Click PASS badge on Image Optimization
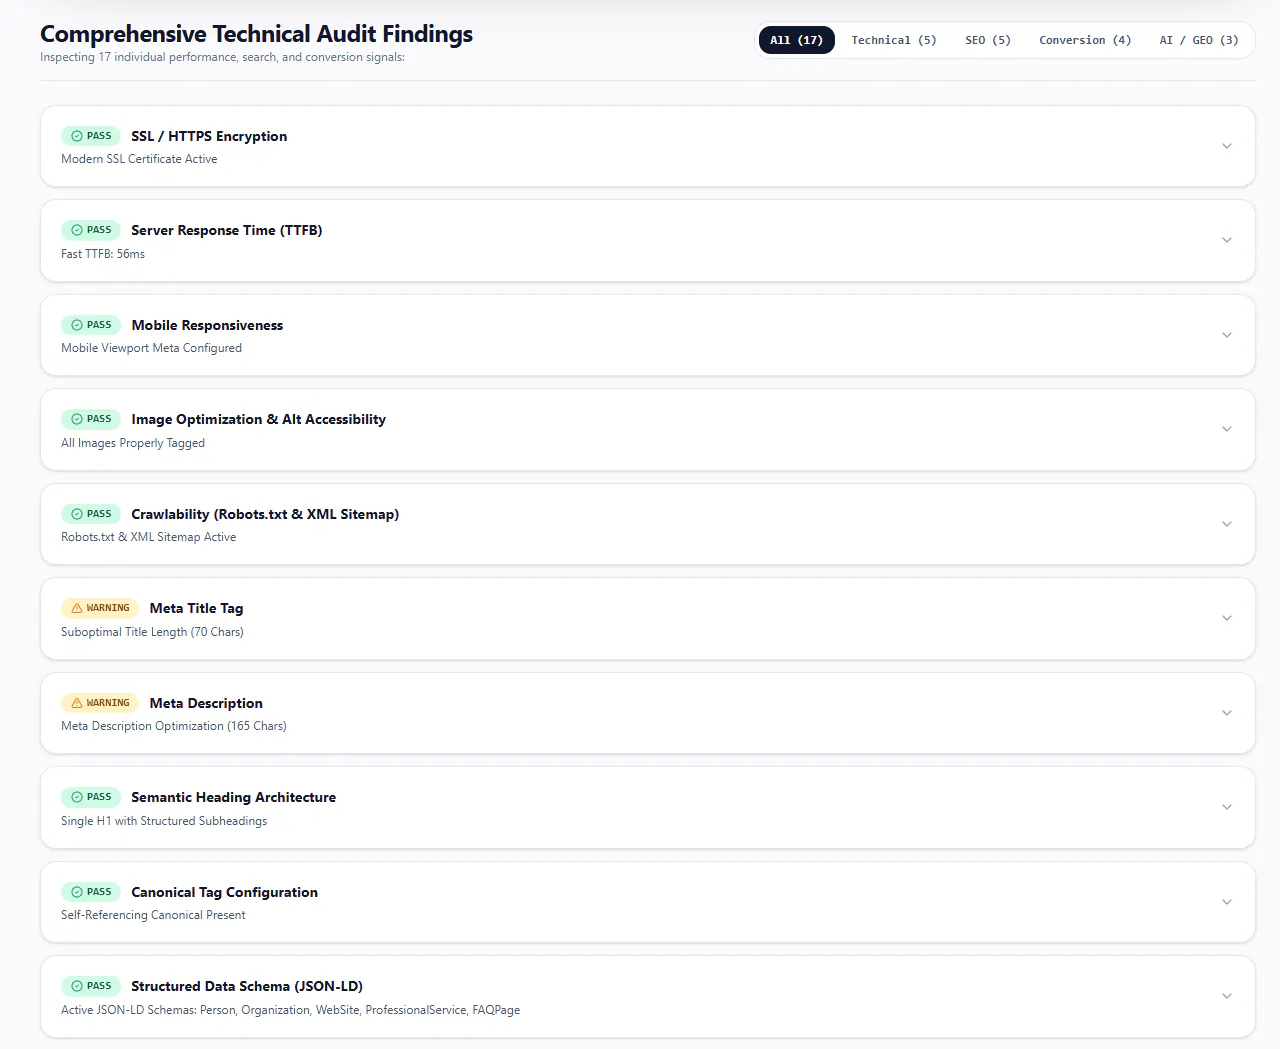Viewport: 1280px width, 1049px height. (x=91, y=419)
